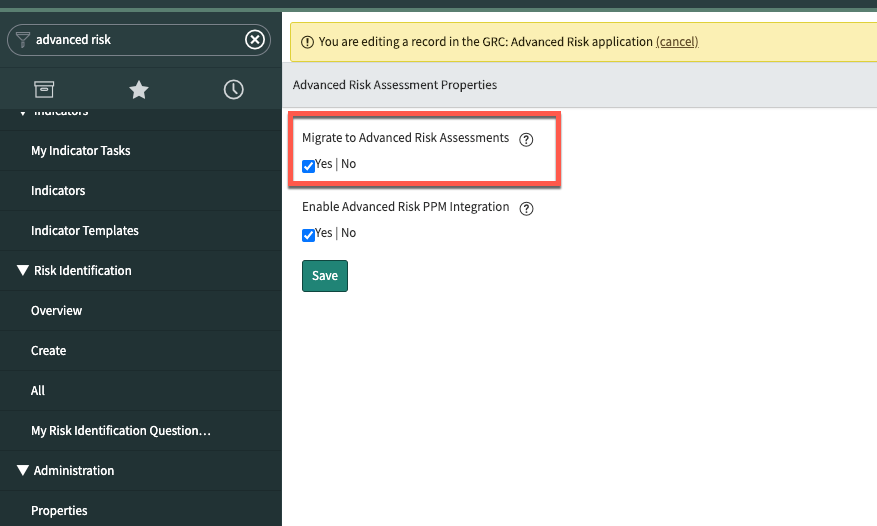
Task: Show help for Migrate to Advanced Risk Assessments
Action: coord(526,139)
